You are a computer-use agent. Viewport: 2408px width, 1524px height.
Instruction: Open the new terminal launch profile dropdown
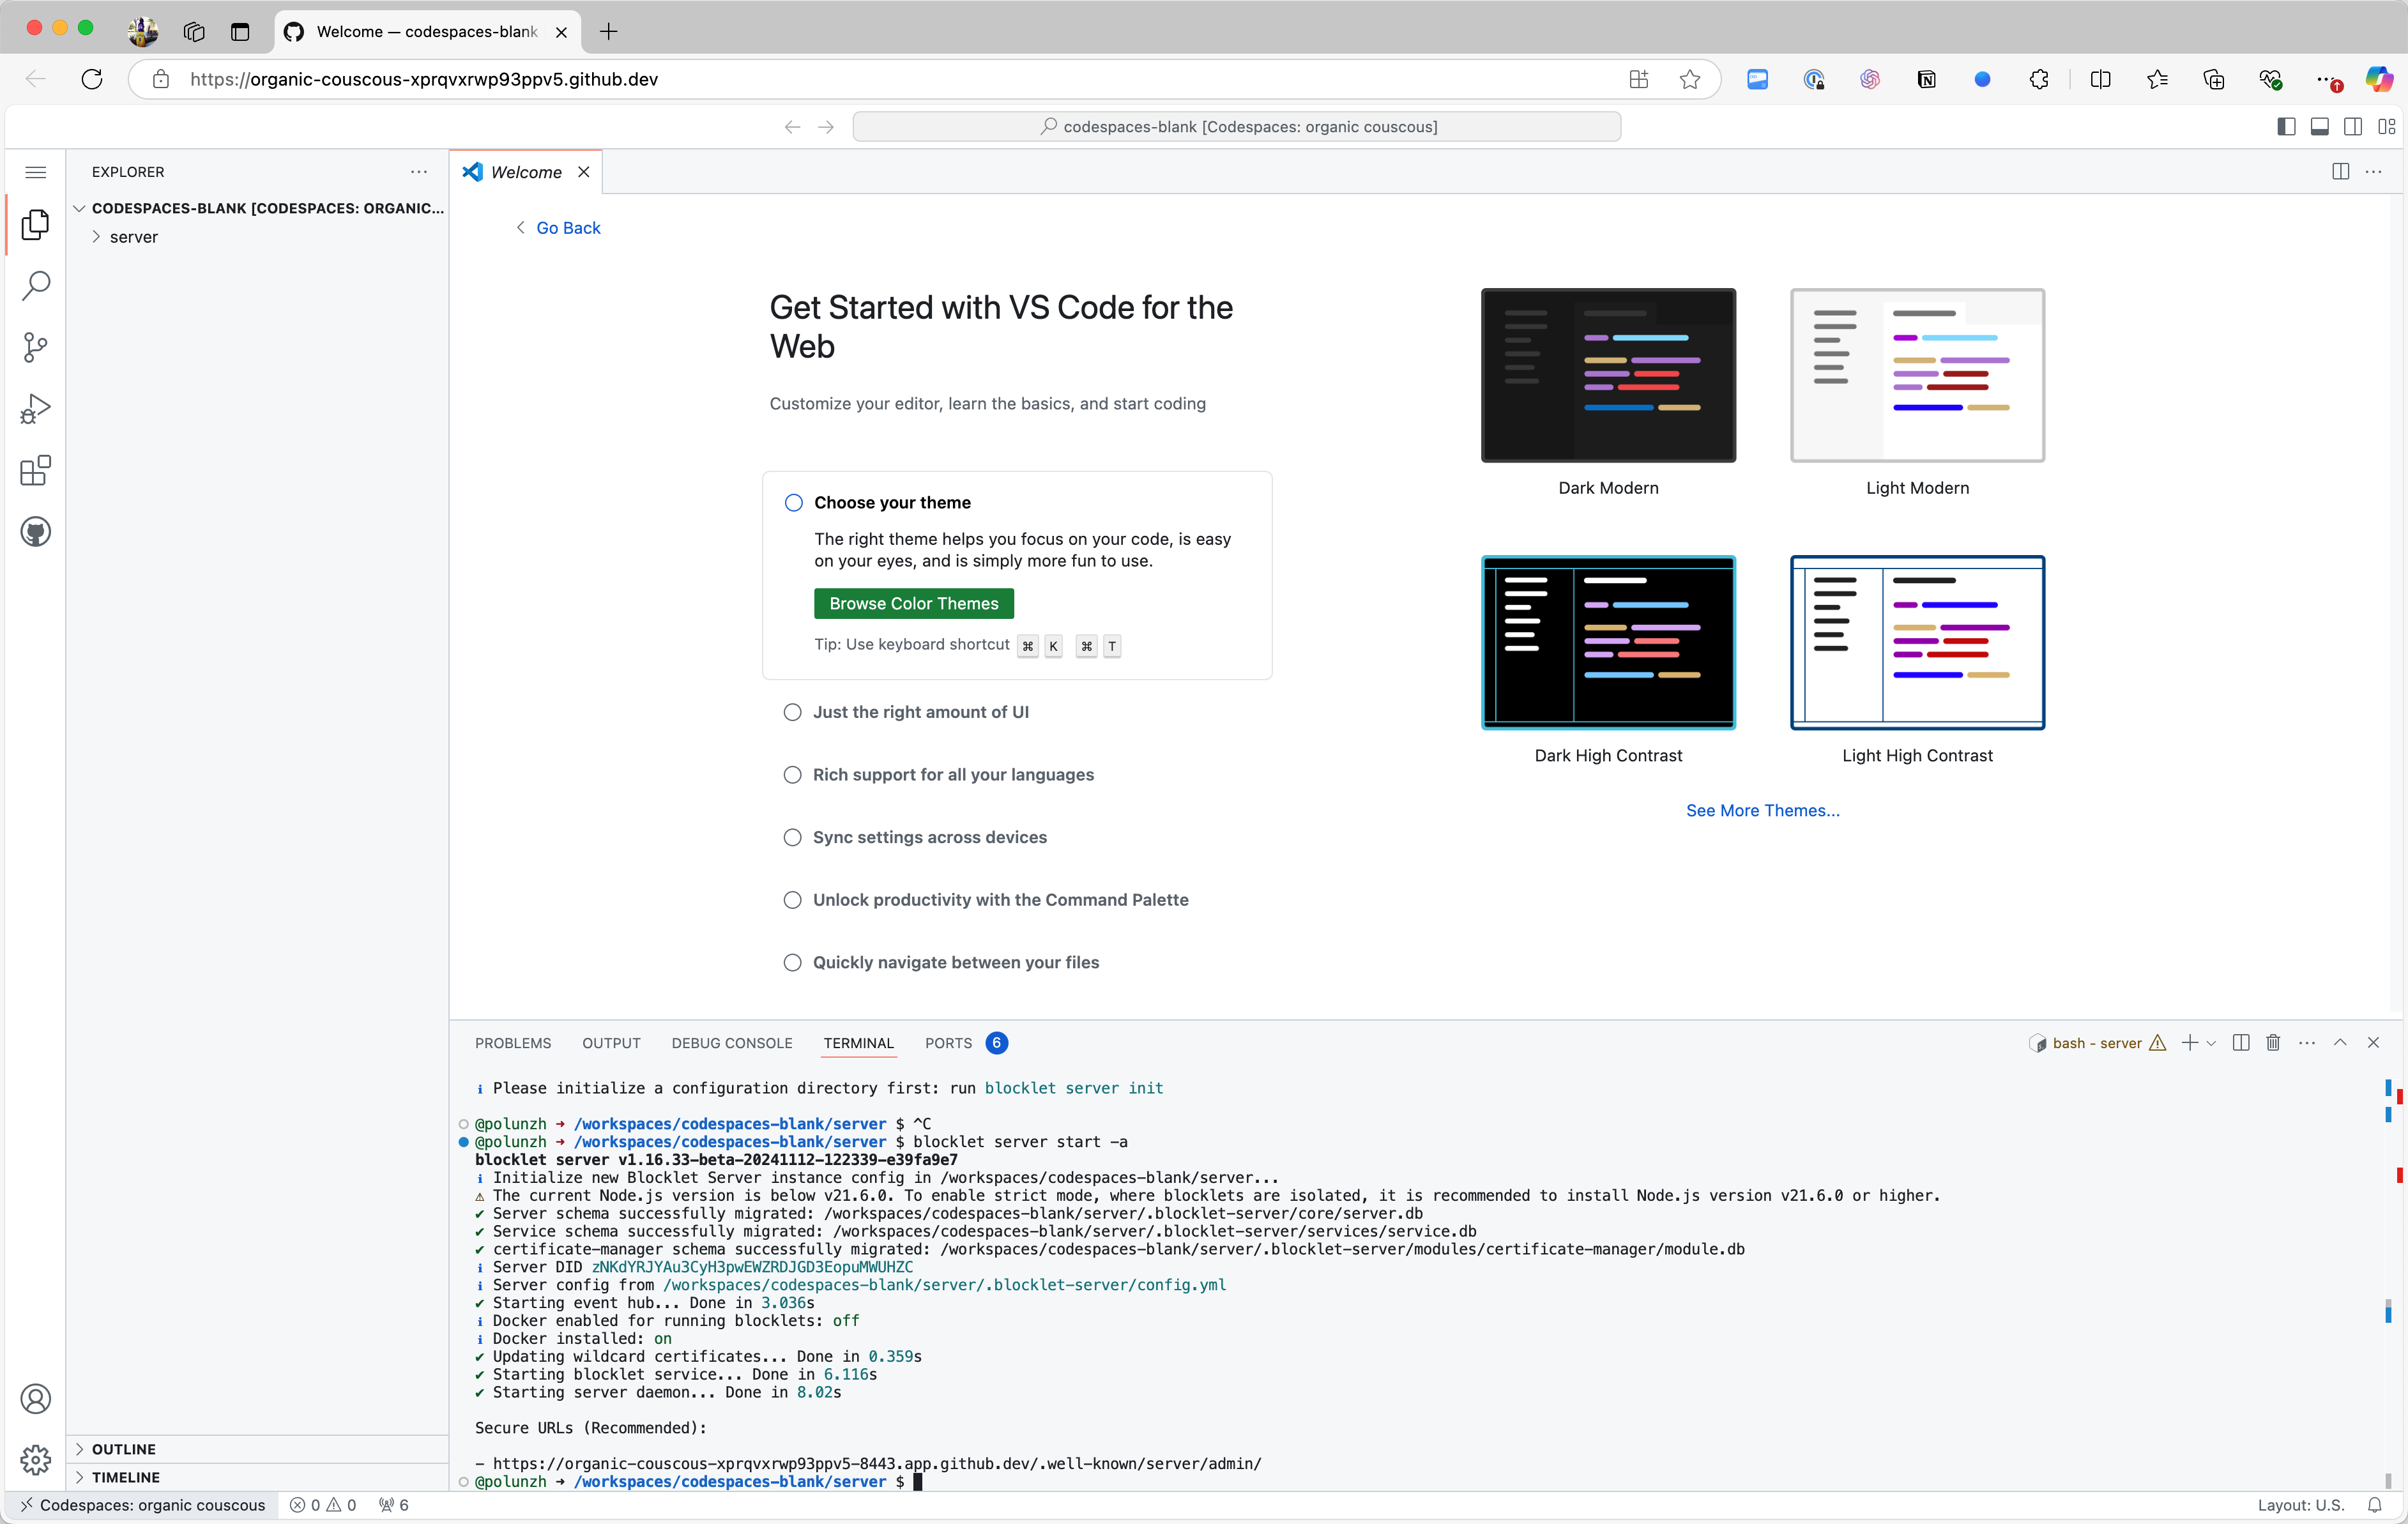2211,1043
